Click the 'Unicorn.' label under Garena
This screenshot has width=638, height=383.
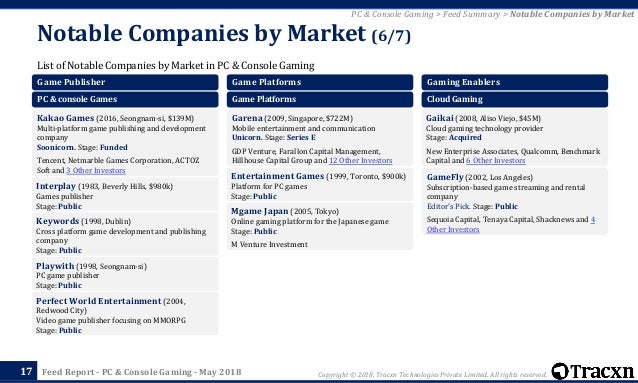point(247,138)
